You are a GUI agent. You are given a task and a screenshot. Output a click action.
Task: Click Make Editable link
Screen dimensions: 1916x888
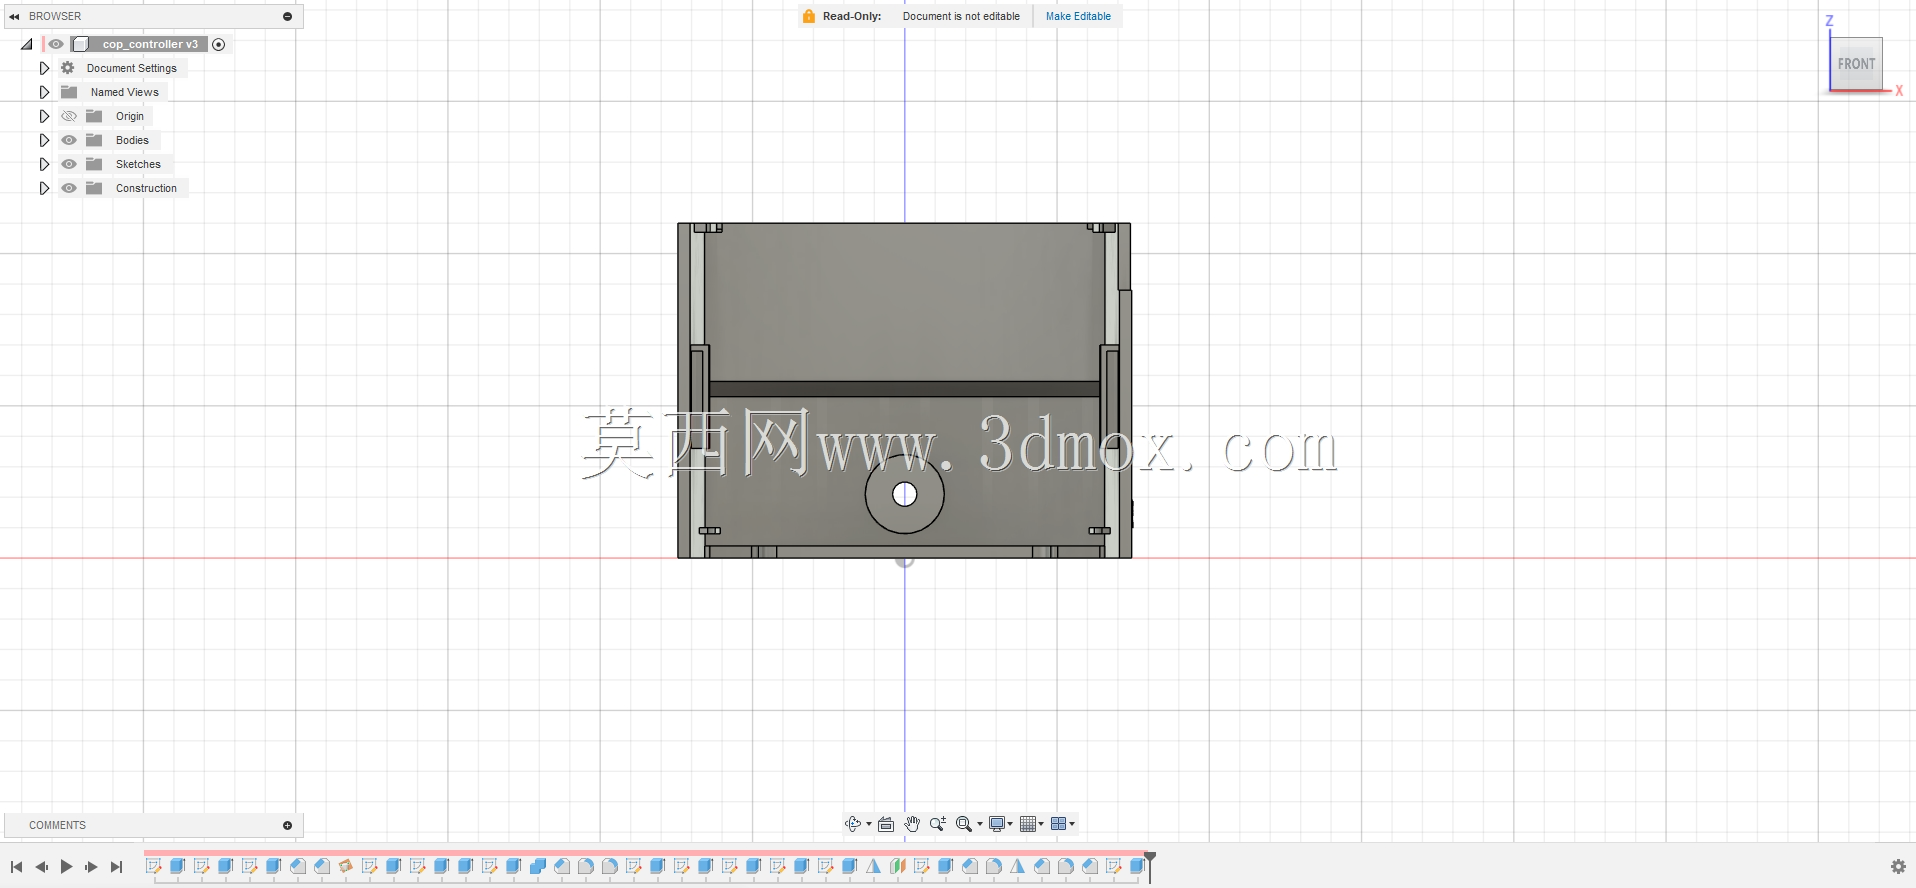[1078, 16]
